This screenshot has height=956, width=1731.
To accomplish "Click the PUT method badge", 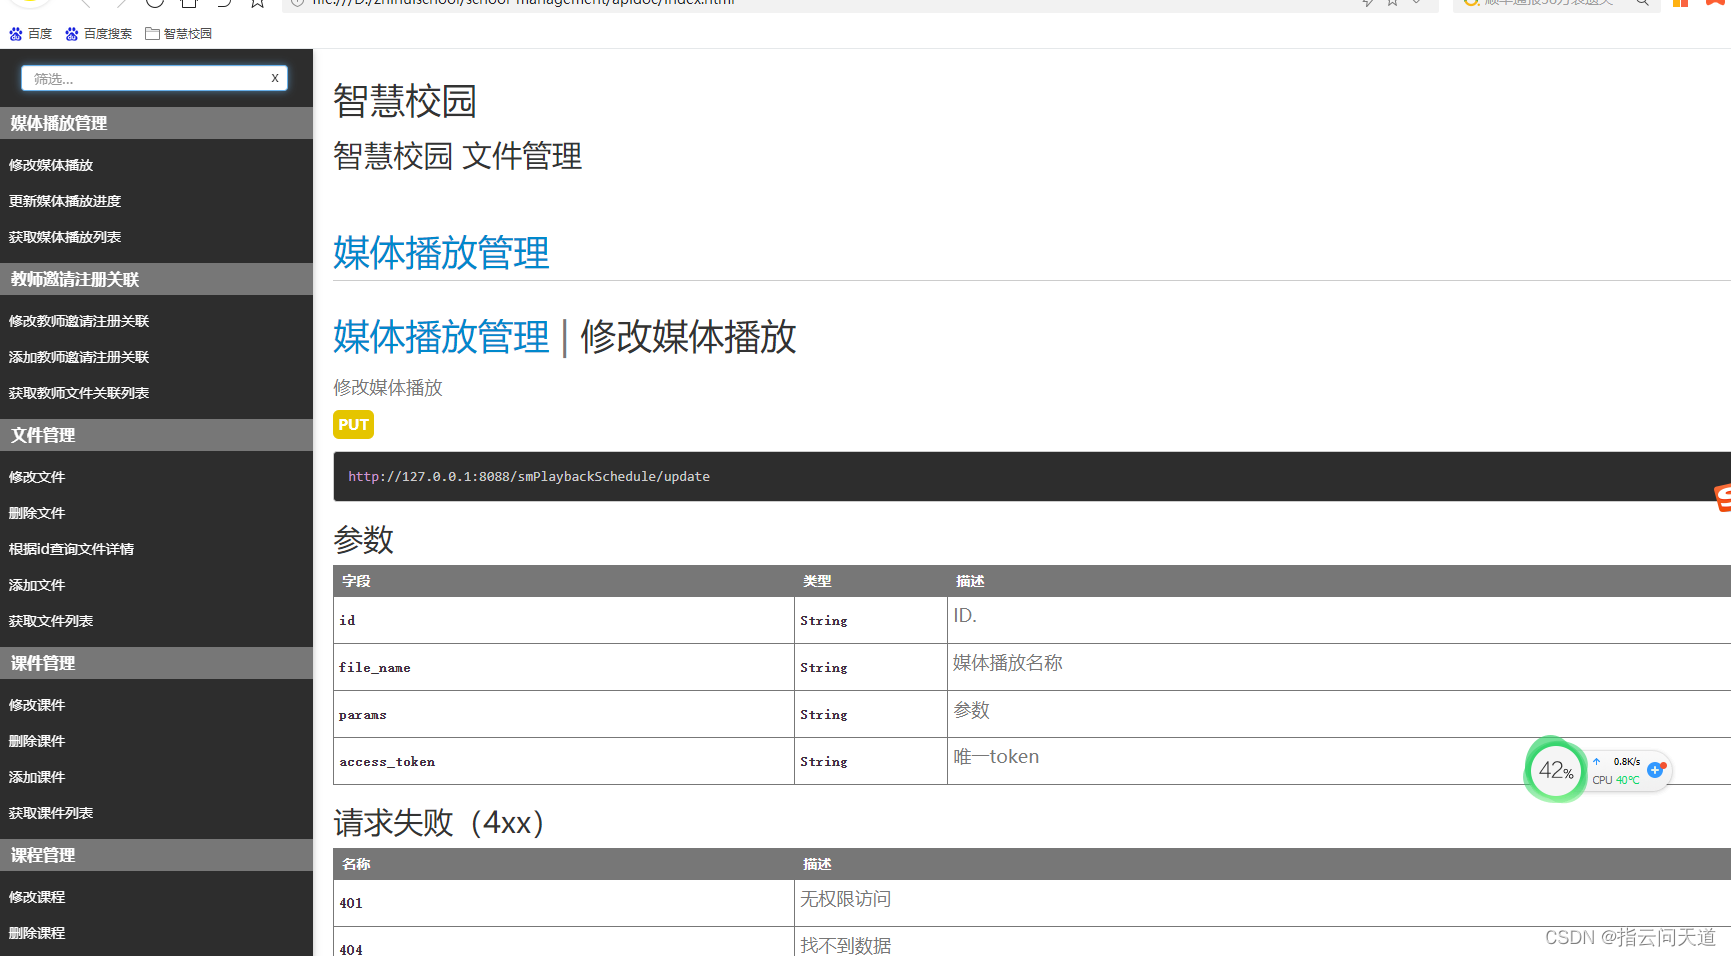I will click(353, 425).
